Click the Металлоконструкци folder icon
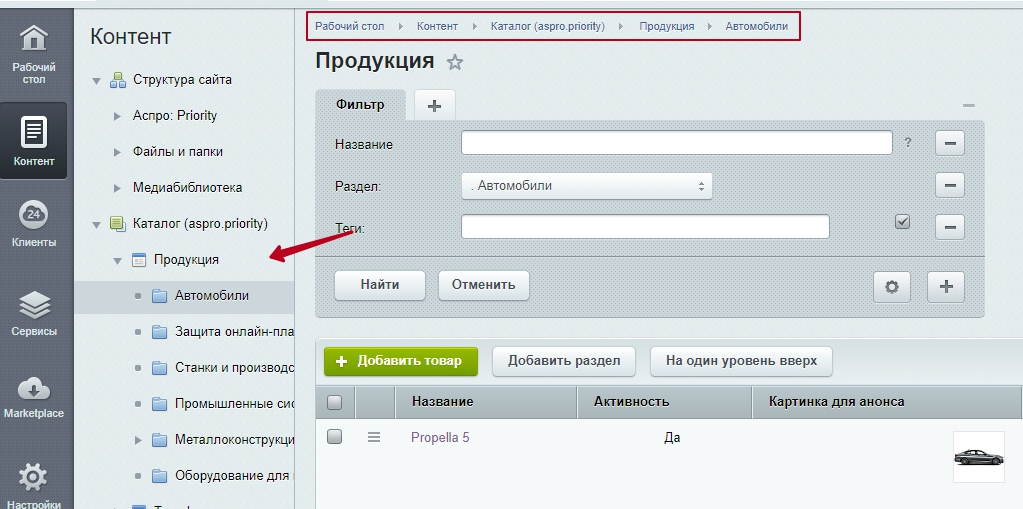The height and width of the screenshot is (509, 1023). click(160, 440)
